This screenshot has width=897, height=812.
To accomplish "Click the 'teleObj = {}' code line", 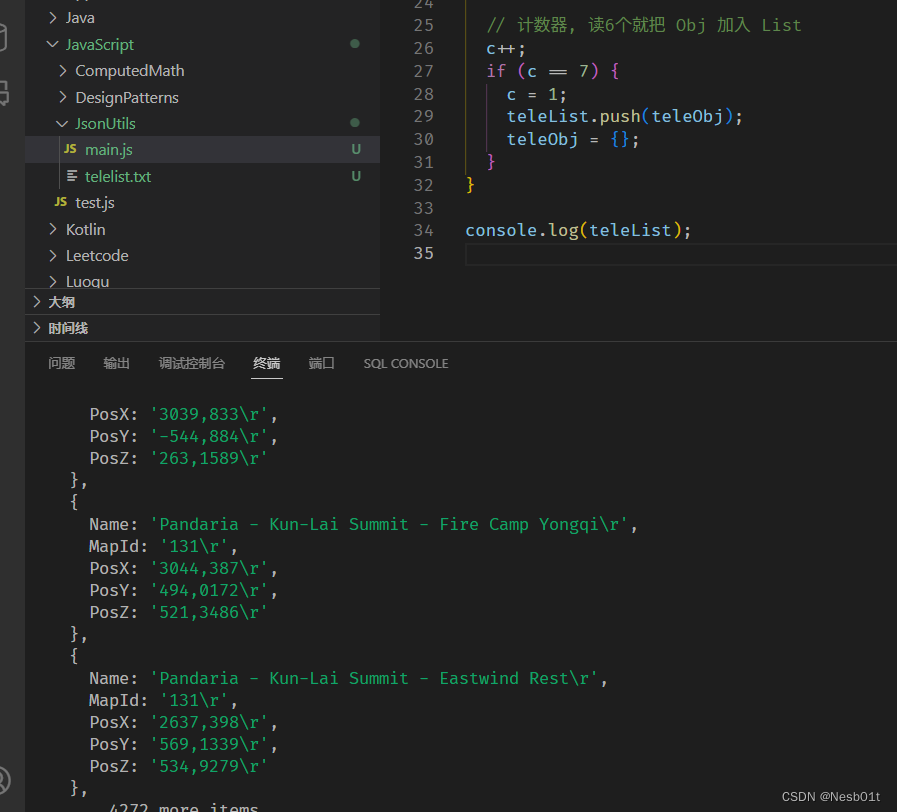I will pos(573,140).
